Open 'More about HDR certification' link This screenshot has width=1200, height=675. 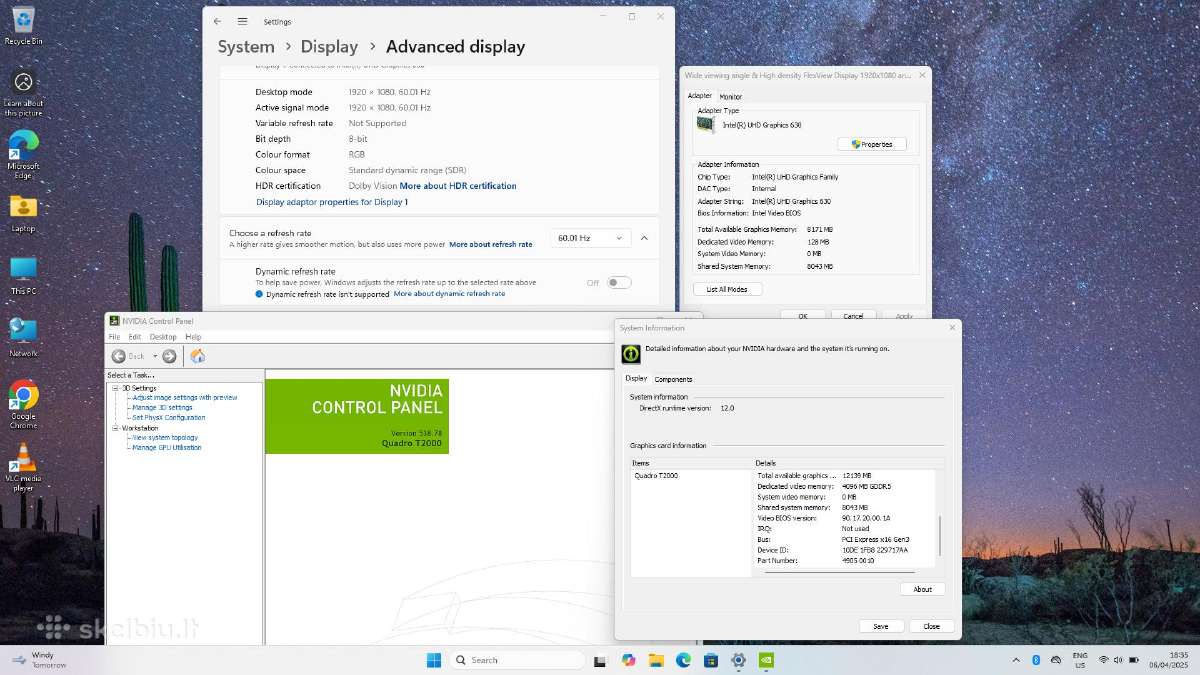[x=458, y=186]
